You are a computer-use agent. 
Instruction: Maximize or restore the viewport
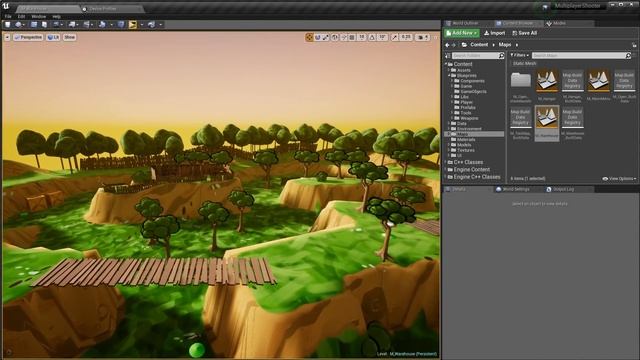click(x=435, y=37)
